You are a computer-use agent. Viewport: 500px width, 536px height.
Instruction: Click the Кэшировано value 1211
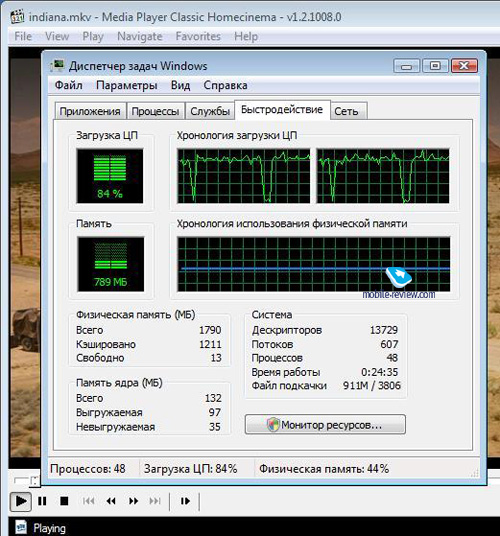[x=210, y=344]
